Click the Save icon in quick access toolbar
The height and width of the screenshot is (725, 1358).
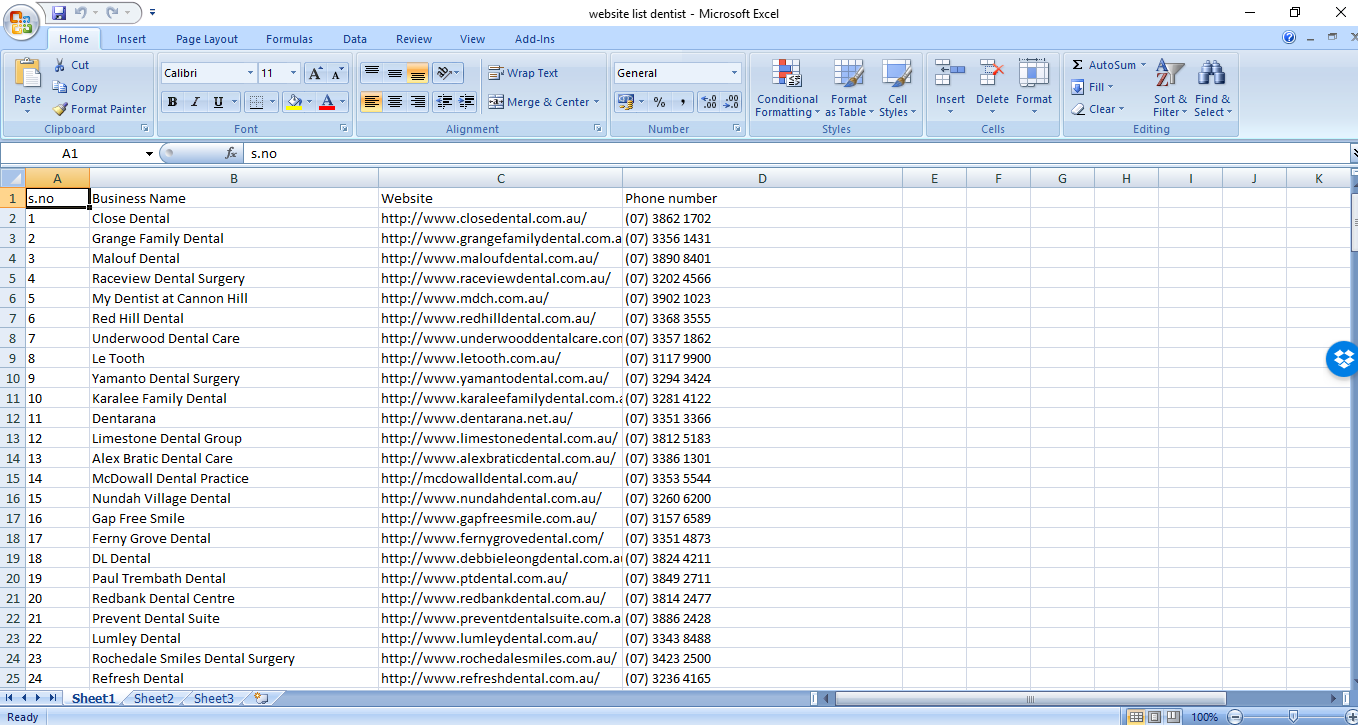coord(59,13)
